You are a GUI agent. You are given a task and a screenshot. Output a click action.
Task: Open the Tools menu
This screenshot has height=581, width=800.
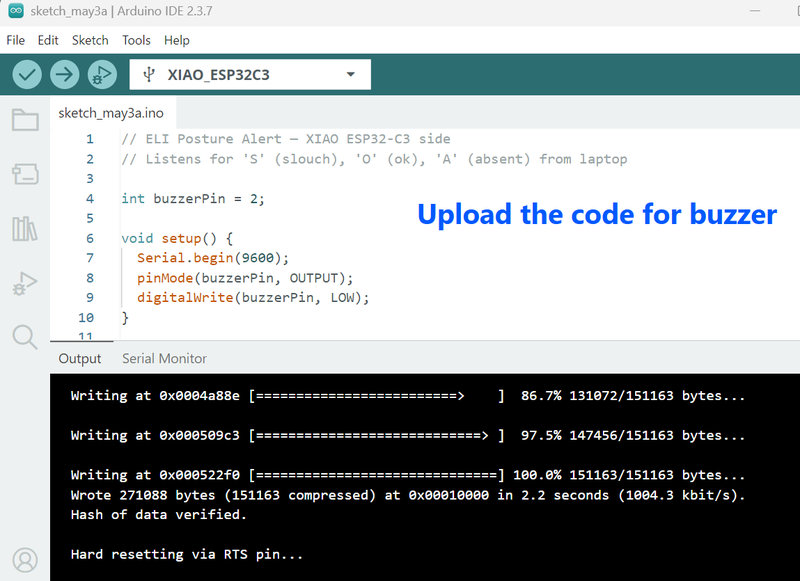136,40
